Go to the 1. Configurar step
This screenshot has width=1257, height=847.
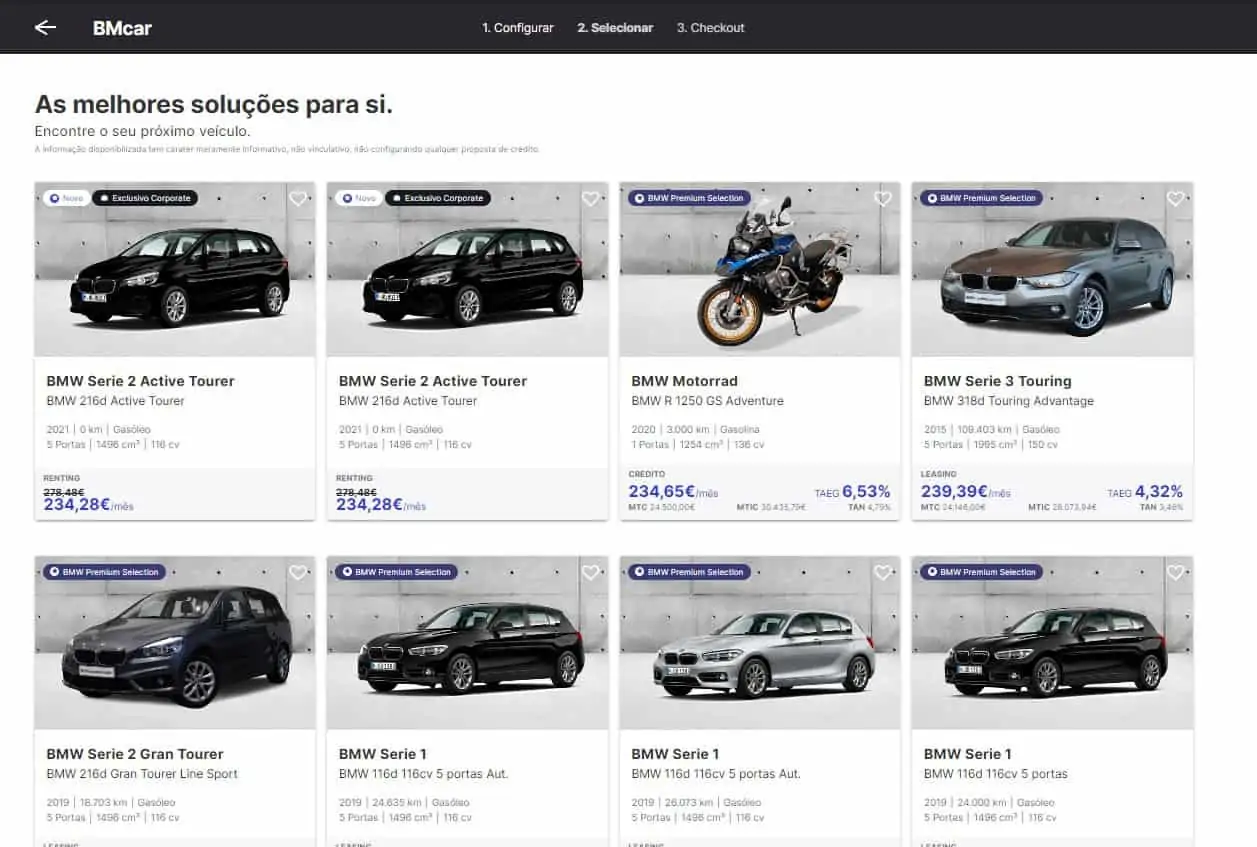[517, 28]
